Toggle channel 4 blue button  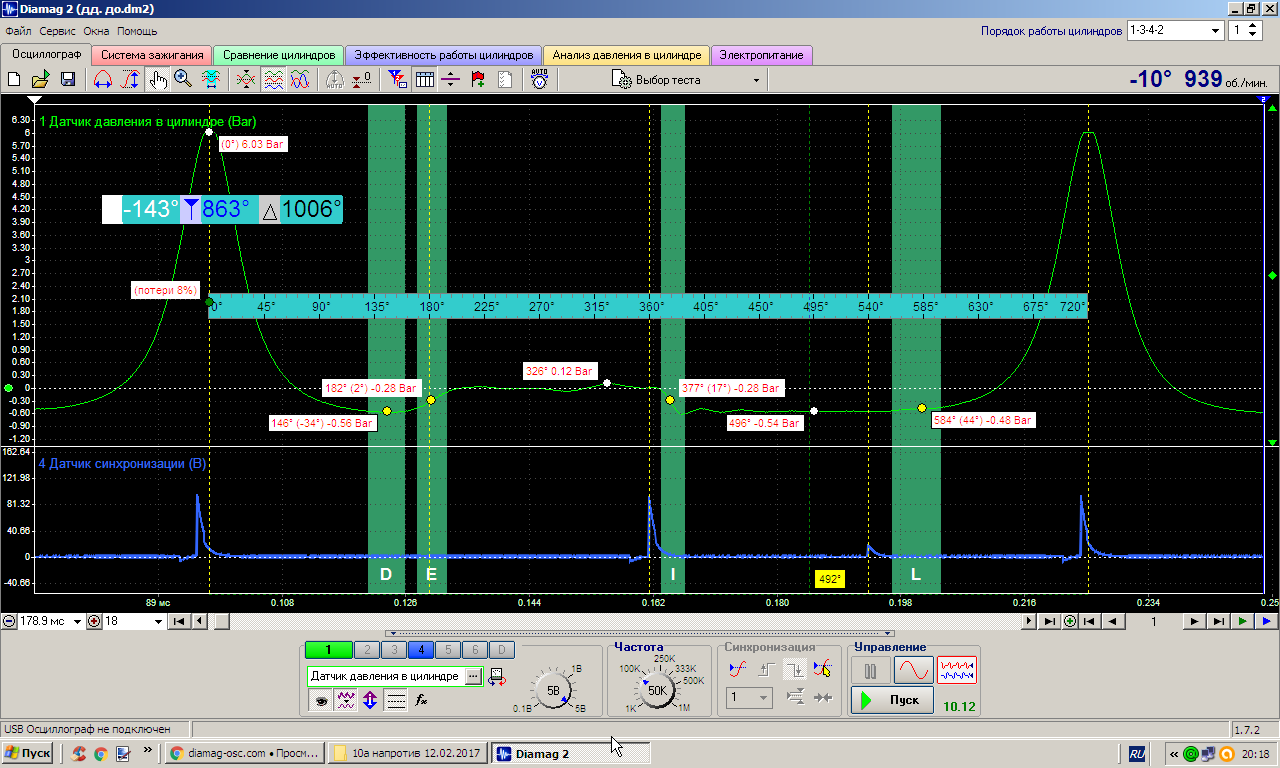point(420,650)
